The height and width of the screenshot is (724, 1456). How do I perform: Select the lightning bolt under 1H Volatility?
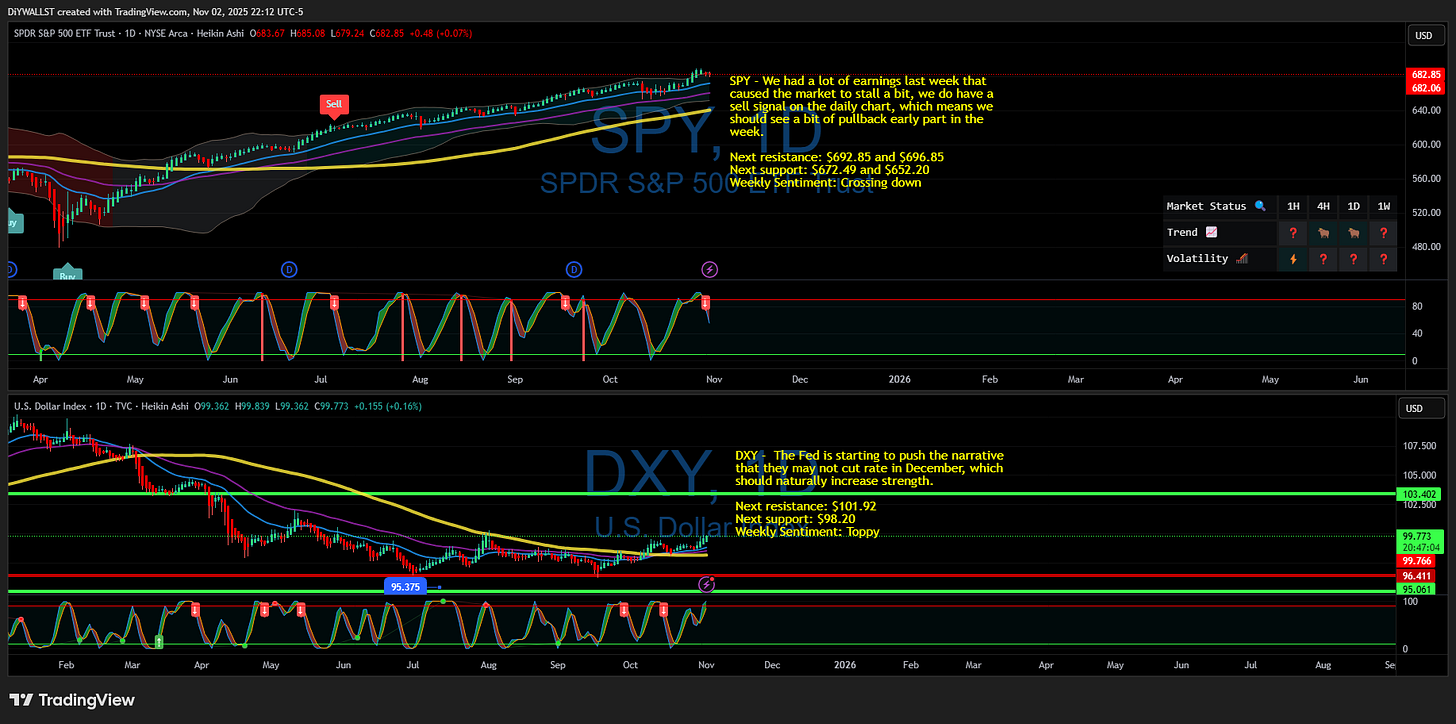pos(1293,258)
